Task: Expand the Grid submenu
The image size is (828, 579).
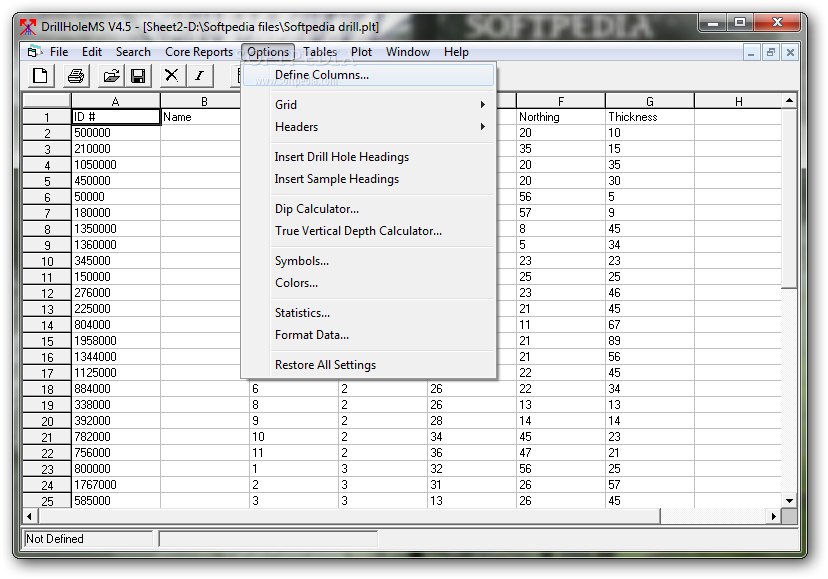Action: (x=369, y=105)
